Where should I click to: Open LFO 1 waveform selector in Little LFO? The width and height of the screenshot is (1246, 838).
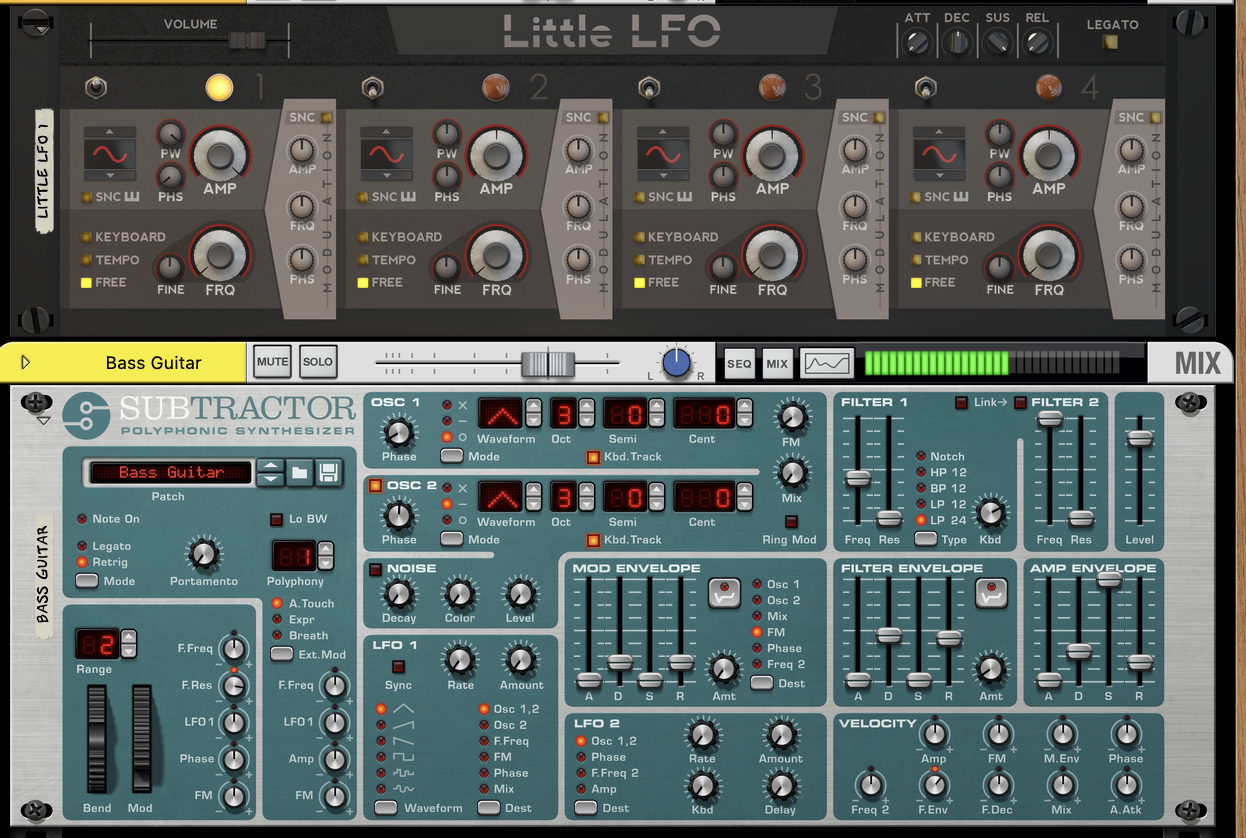110,153
